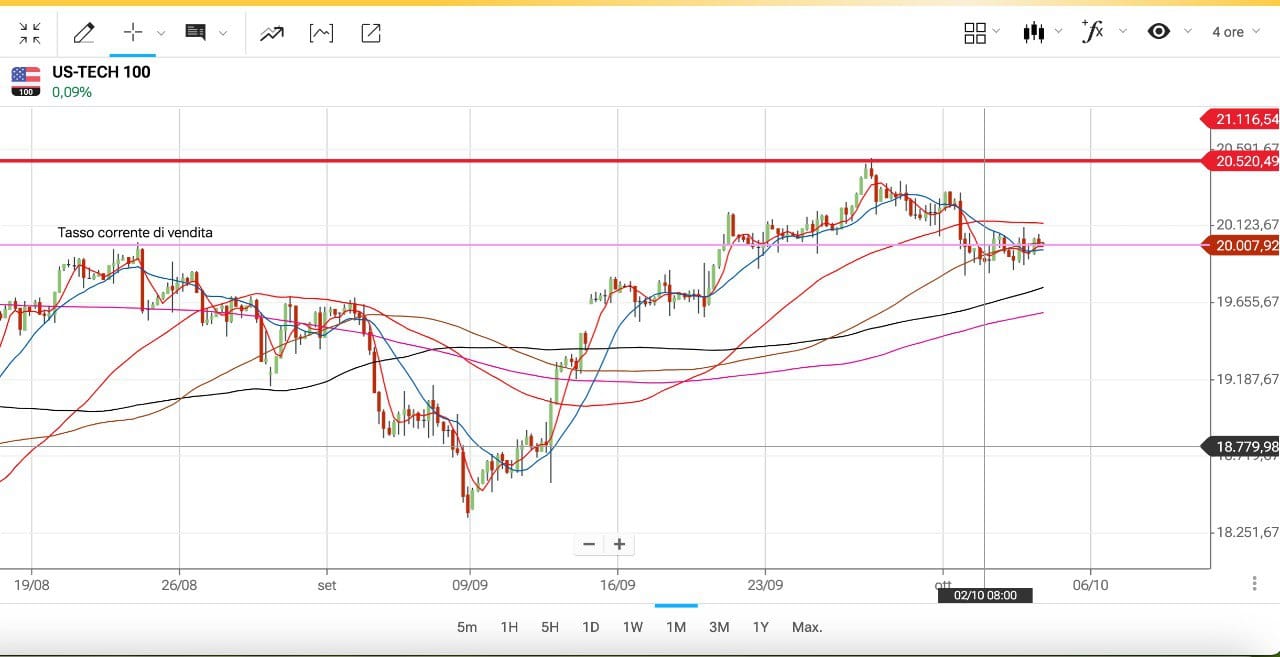Screen dimensions: 1280x657
Task: Zoom out with the minus button
Action: click(x=589, y=545)
